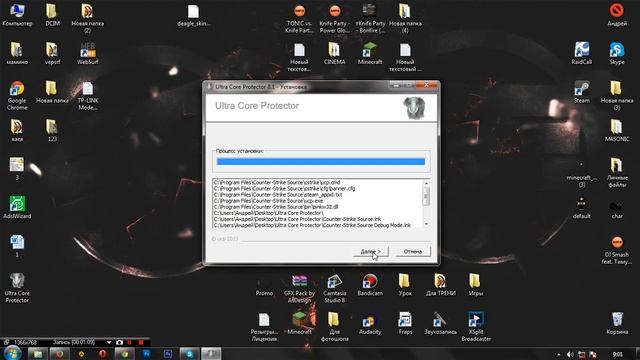This screenshot has width=640, height=360.
Task: Open the Урок folder icon
Action: (405, 284)
